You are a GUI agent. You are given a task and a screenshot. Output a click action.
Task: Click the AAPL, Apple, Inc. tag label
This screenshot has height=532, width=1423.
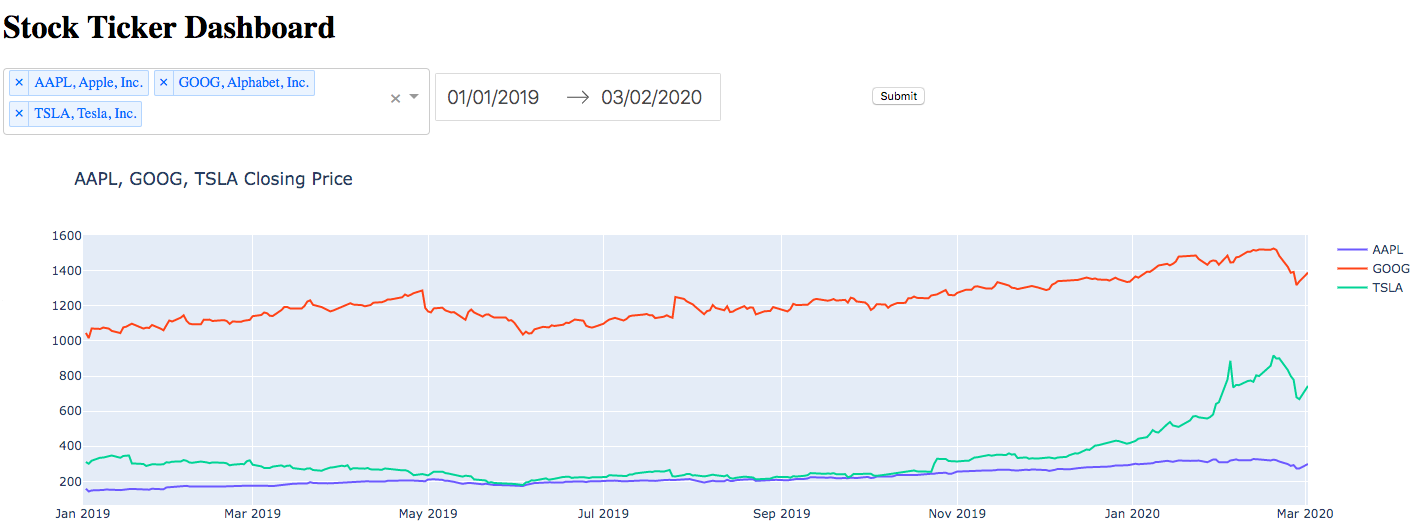click(x=89, y=83)
